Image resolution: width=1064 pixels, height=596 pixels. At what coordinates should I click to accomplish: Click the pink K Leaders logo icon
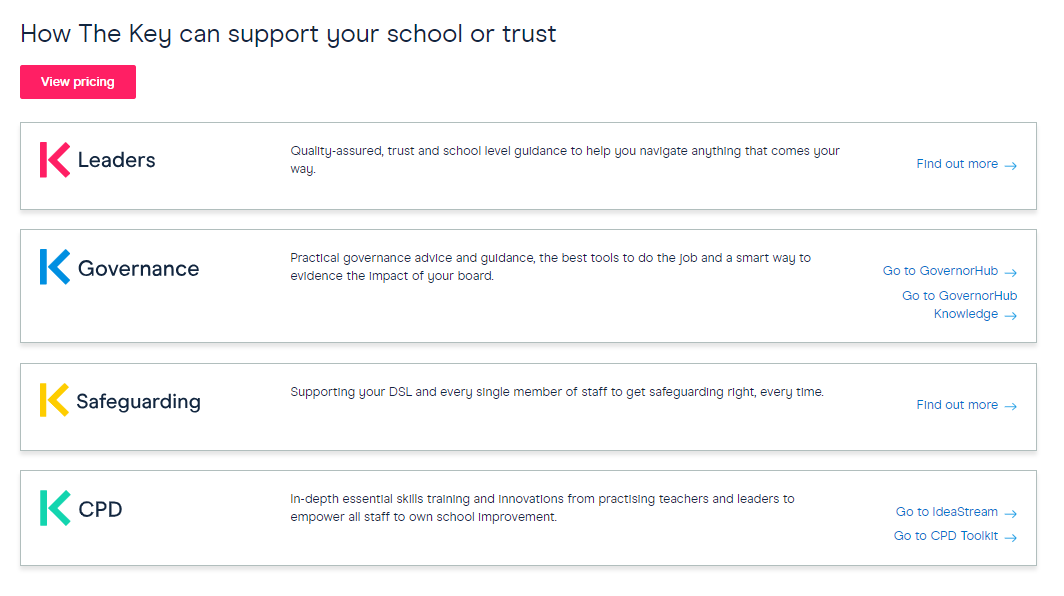point(55,160)
